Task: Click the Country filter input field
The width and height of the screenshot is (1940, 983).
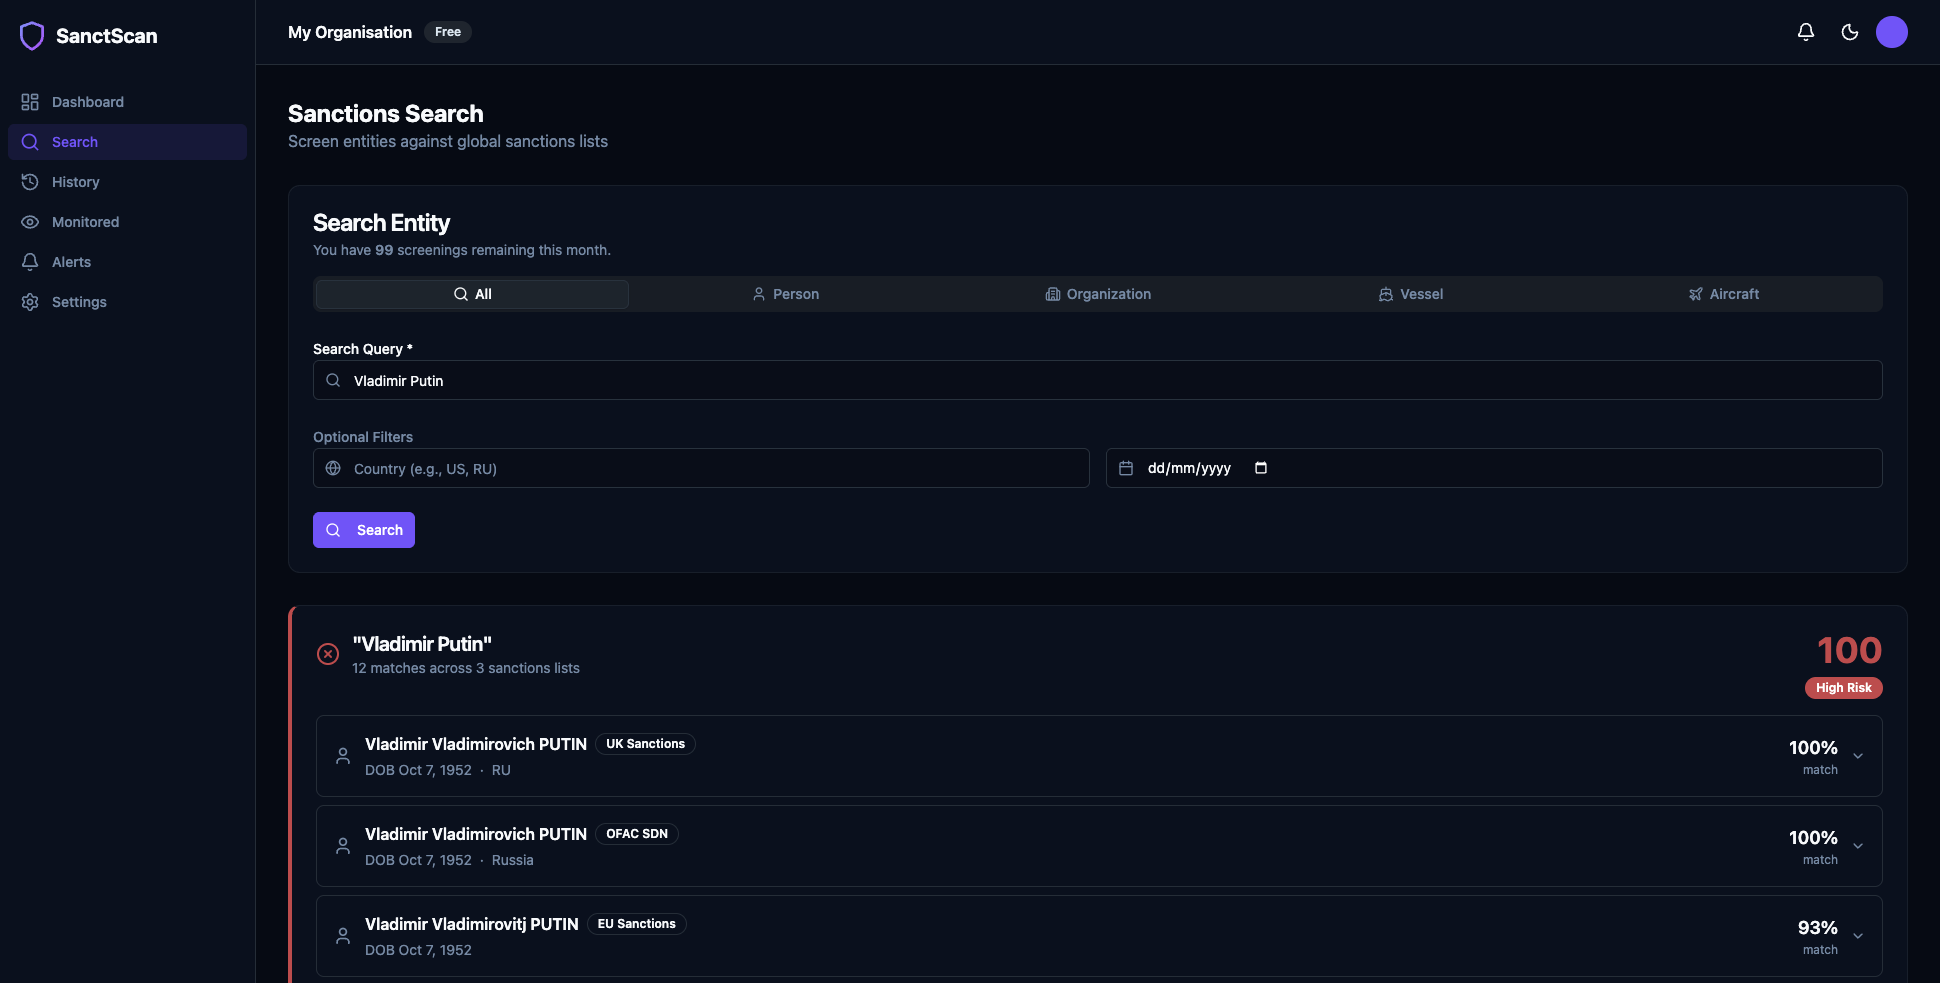Action: pos(701,468)
